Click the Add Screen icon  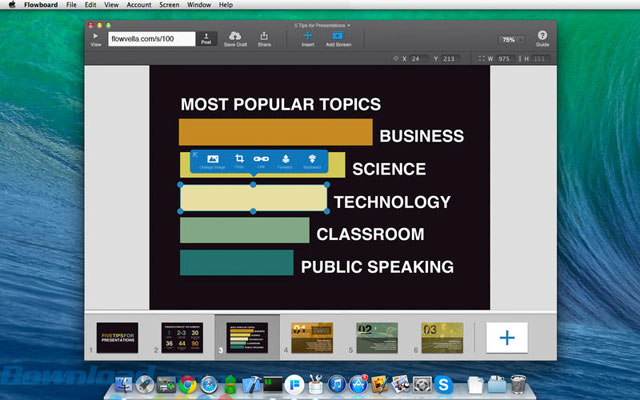[x=337, y=35]
